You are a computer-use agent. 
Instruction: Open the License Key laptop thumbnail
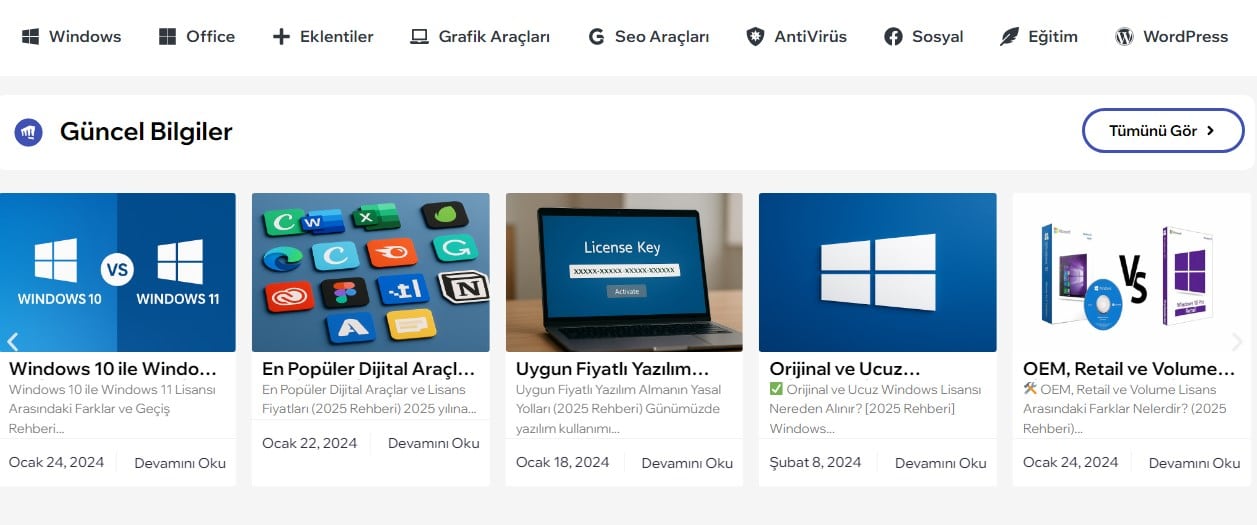pos(624,272)
